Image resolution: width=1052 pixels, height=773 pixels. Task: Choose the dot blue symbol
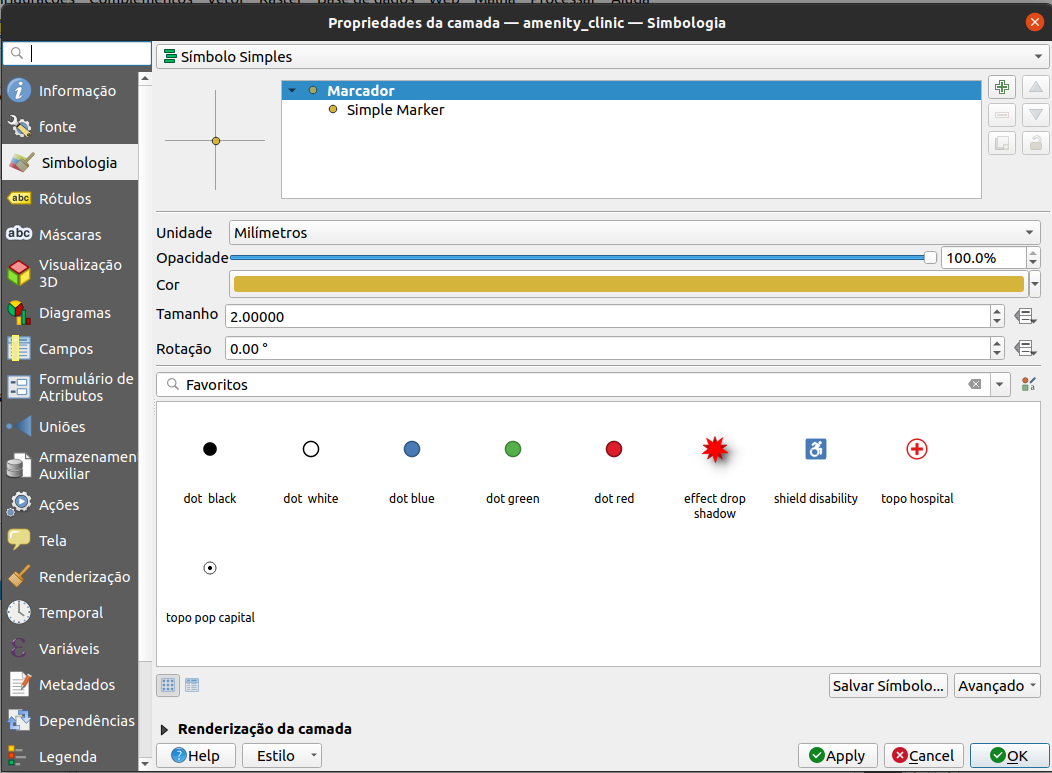(412, 468)
